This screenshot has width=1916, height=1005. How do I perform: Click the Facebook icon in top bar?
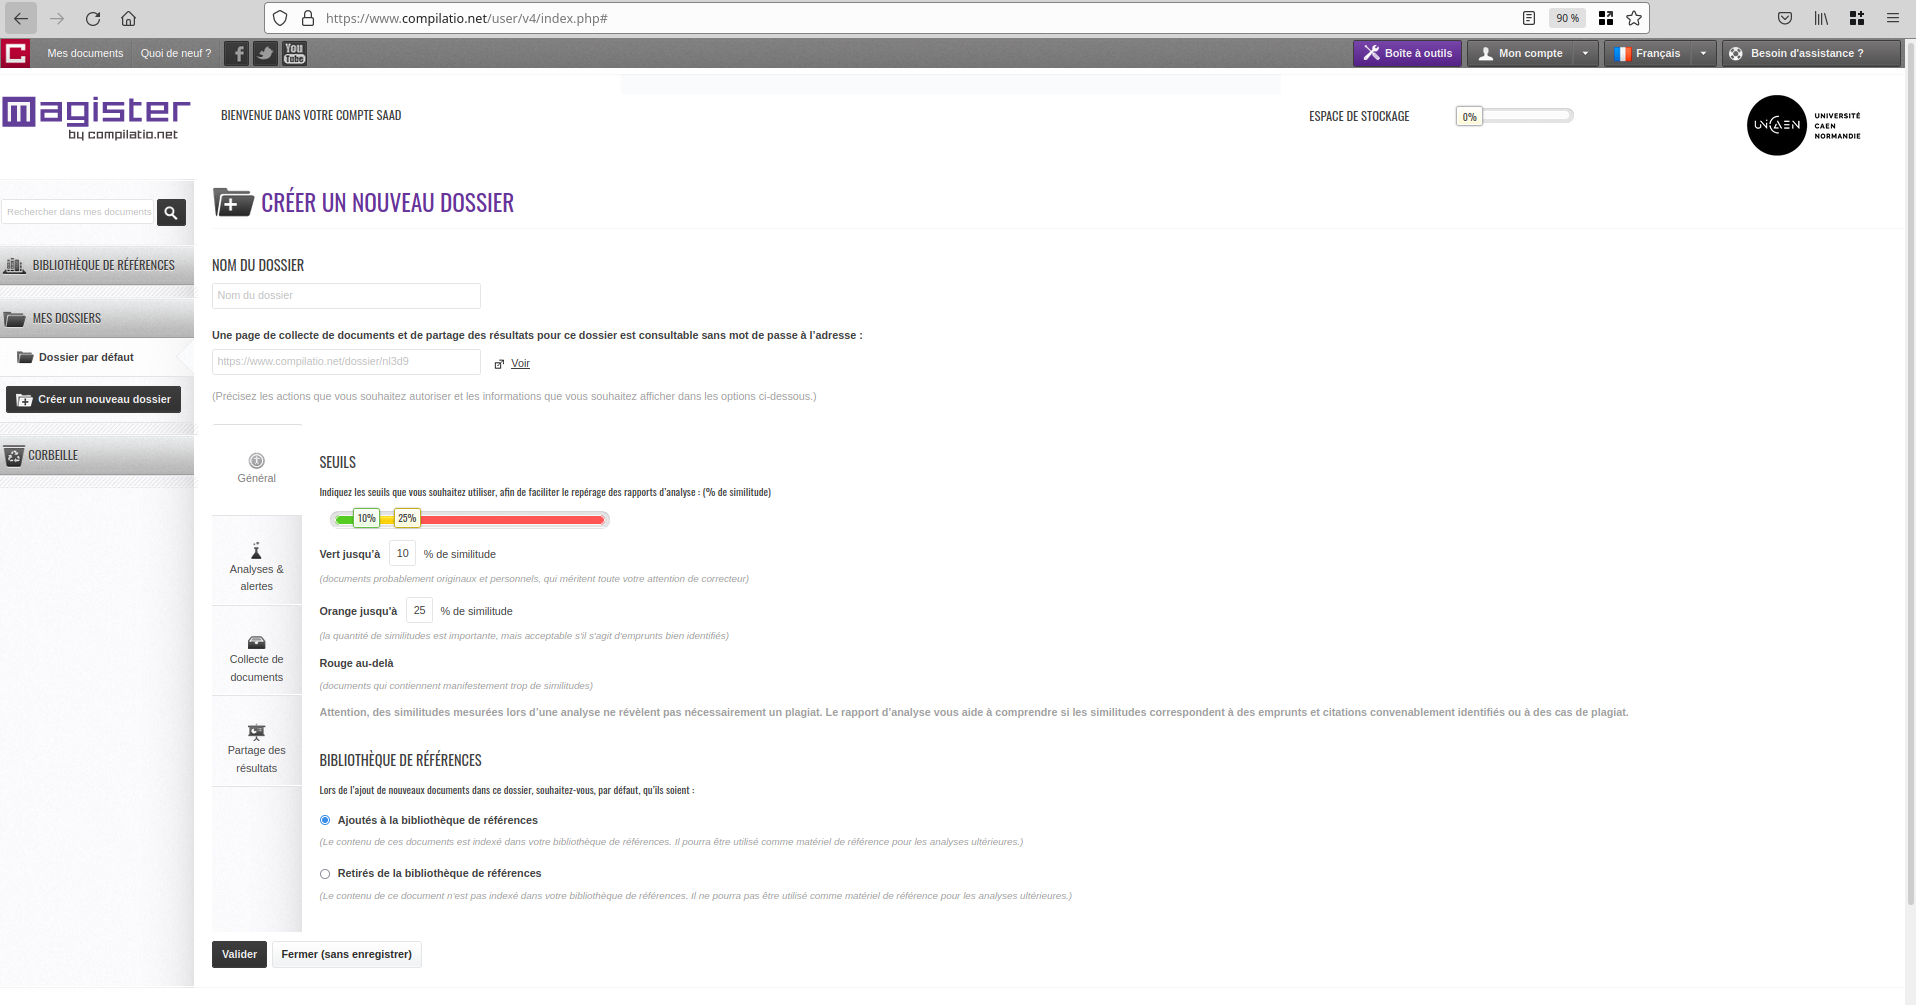[x=236, y=54]
